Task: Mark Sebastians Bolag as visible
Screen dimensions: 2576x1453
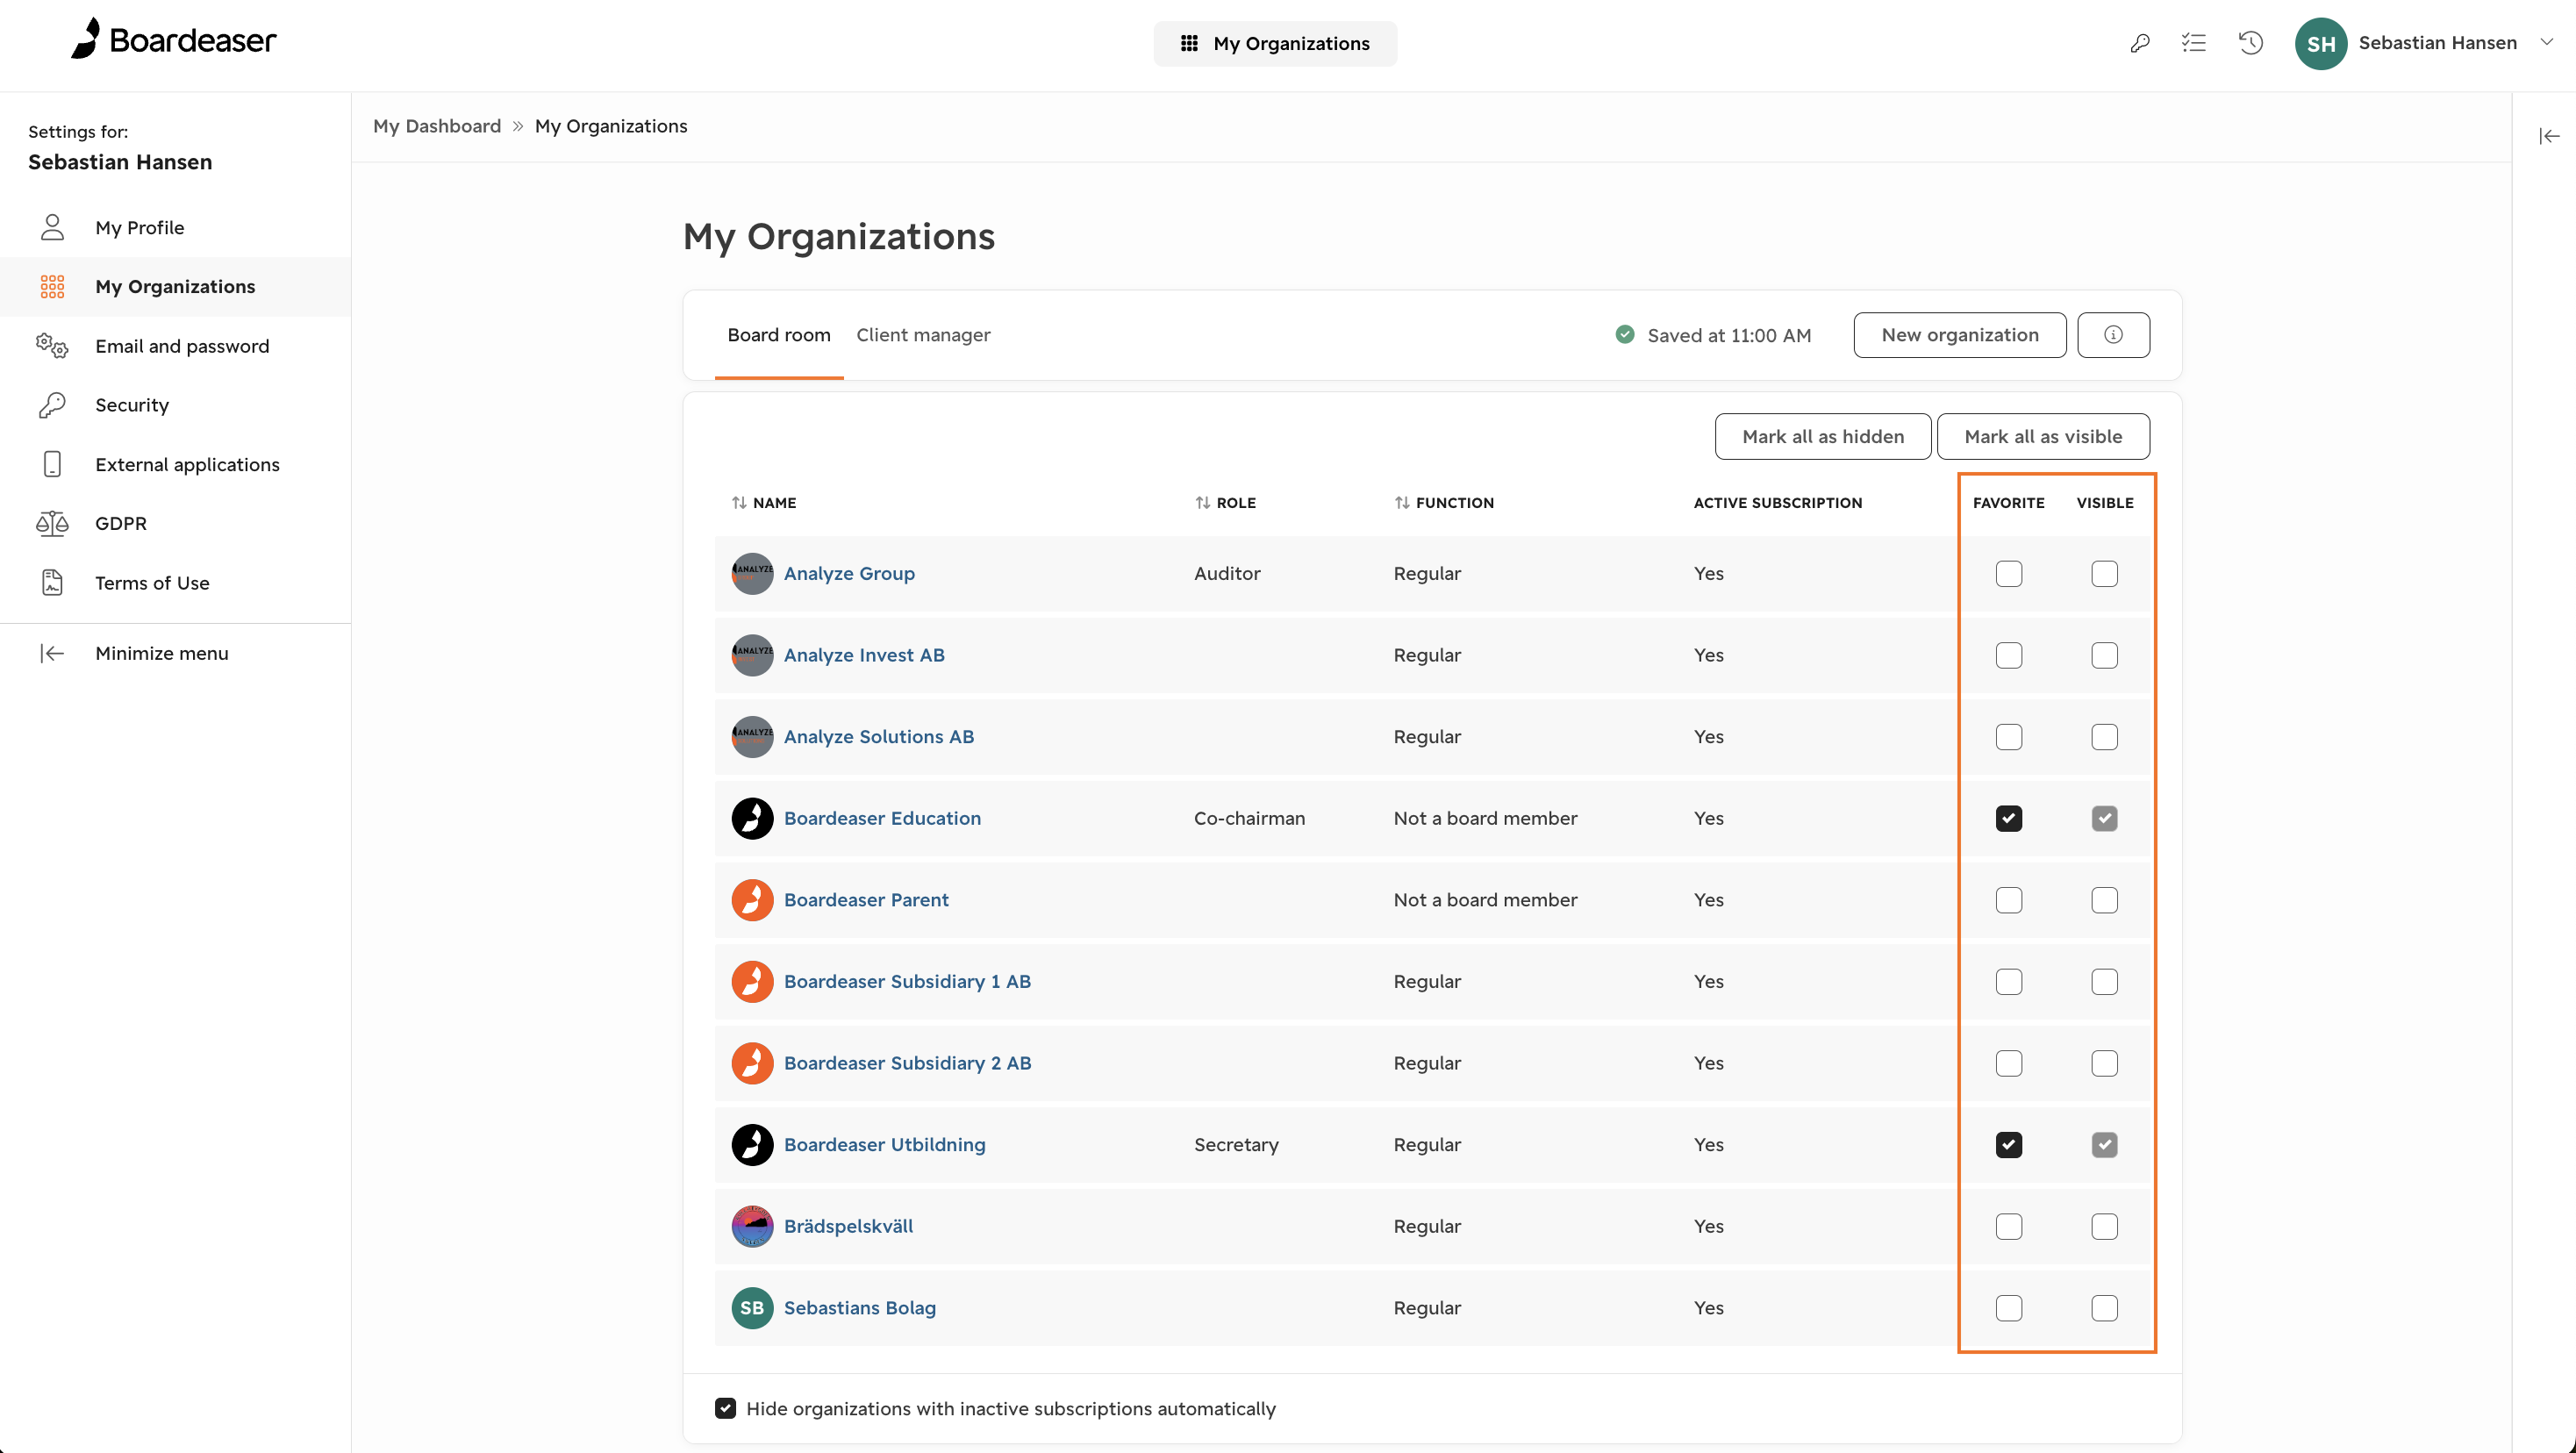Action: [x=2104, y=1308]
